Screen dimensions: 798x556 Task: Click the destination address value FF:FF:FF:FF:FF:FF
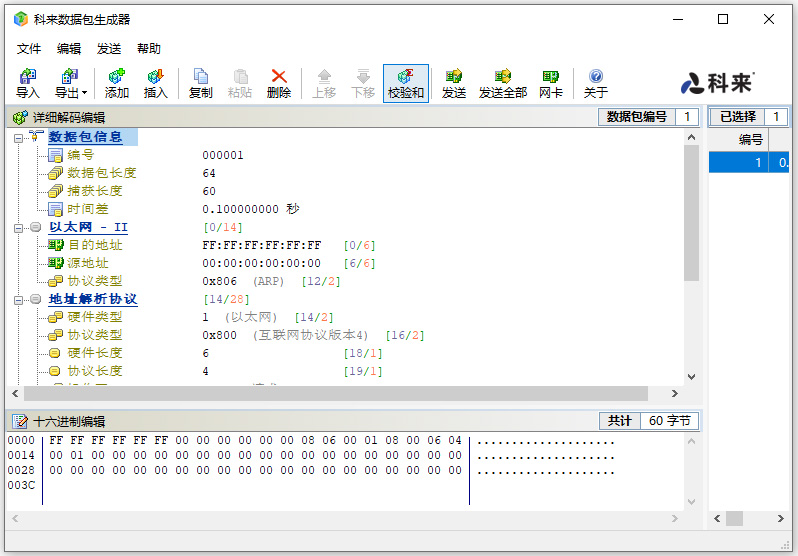(x=262, y=245)
